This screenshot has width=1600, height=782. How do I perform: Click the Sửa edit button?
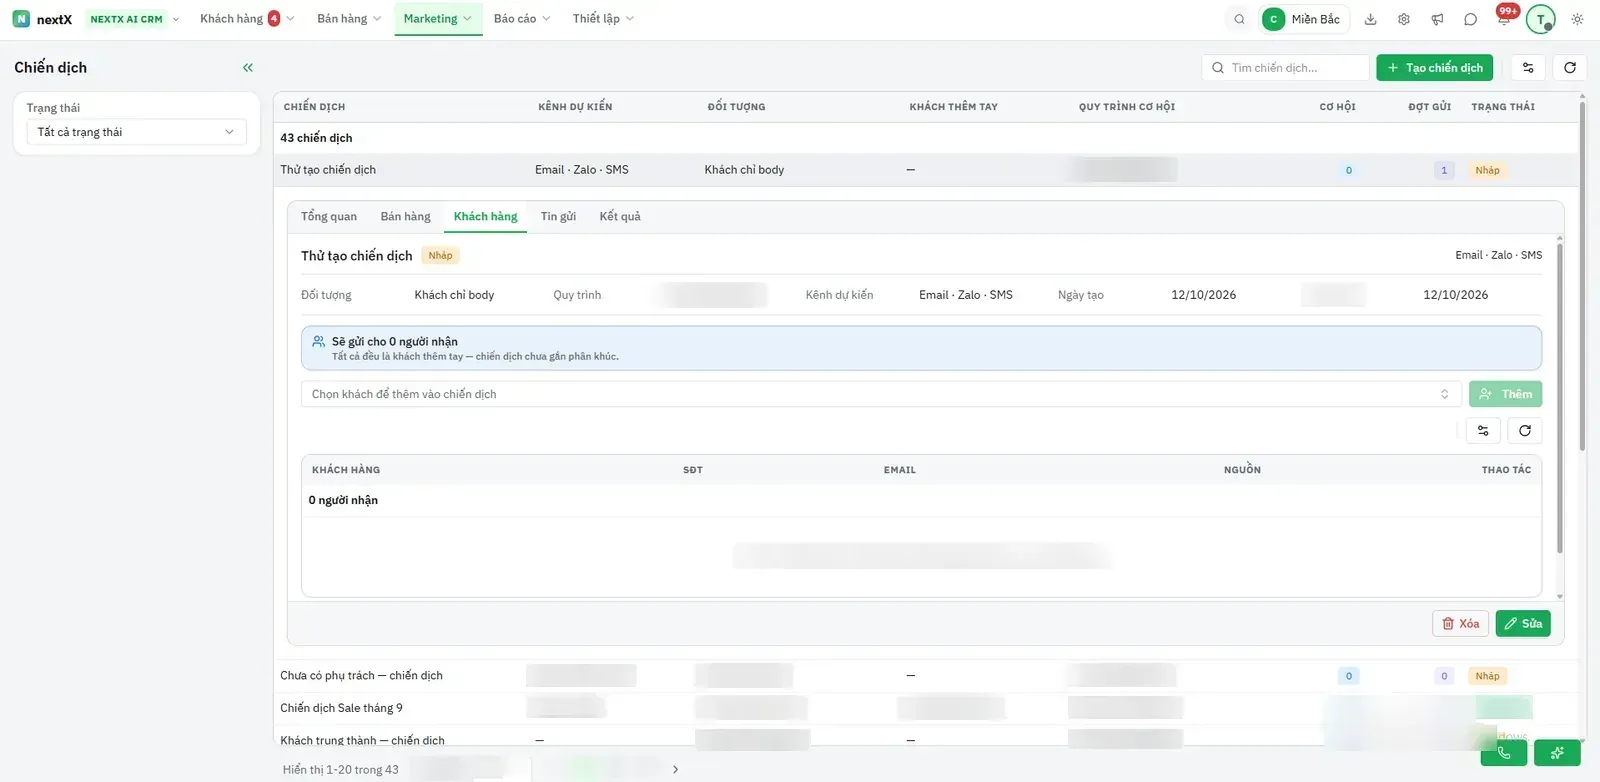[1523, 623]
